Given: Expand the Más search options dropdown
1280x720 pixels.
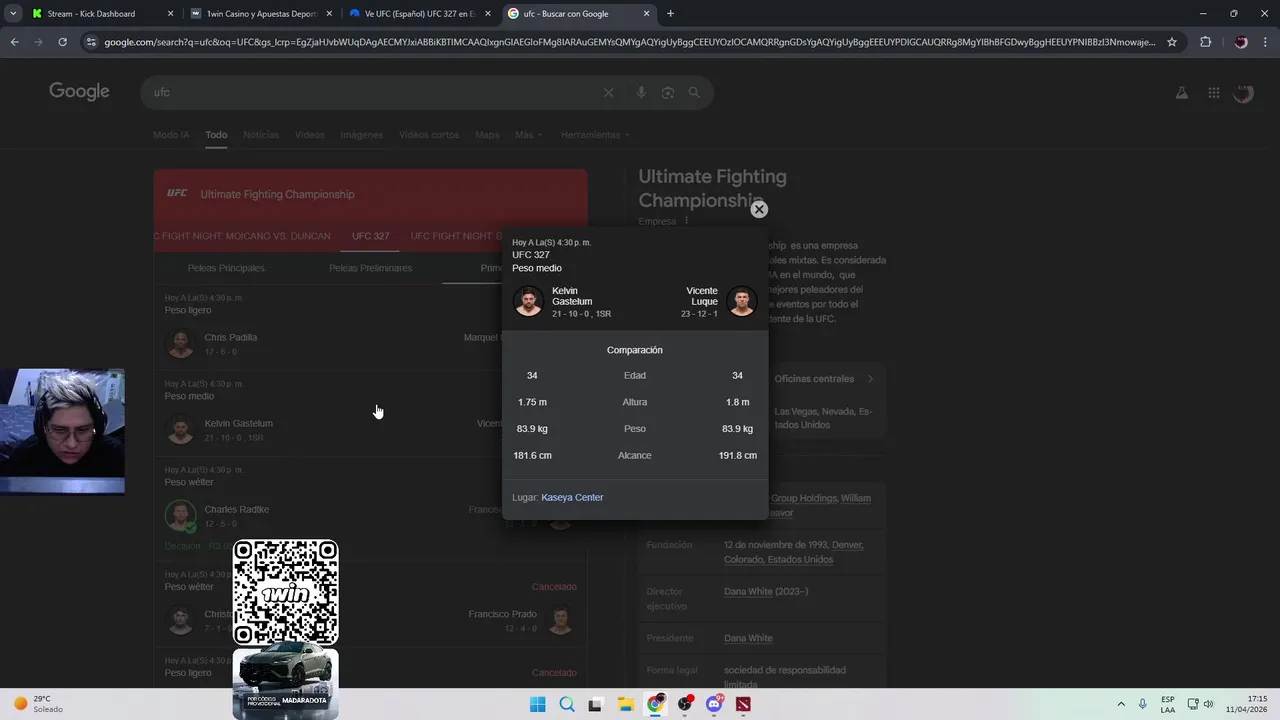Looking at the screenshot, I should point(528,135).
